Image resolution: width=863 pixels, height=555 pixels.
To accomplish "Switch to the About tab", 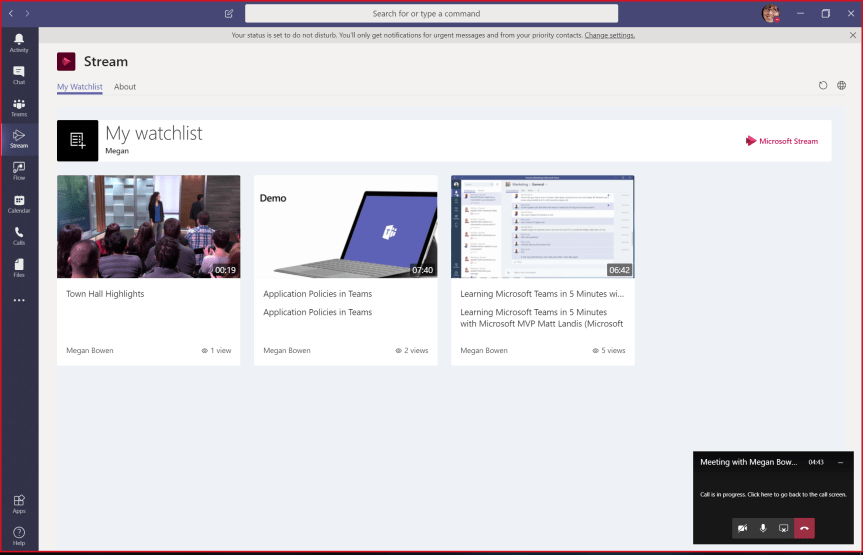I will coord(125,87).
